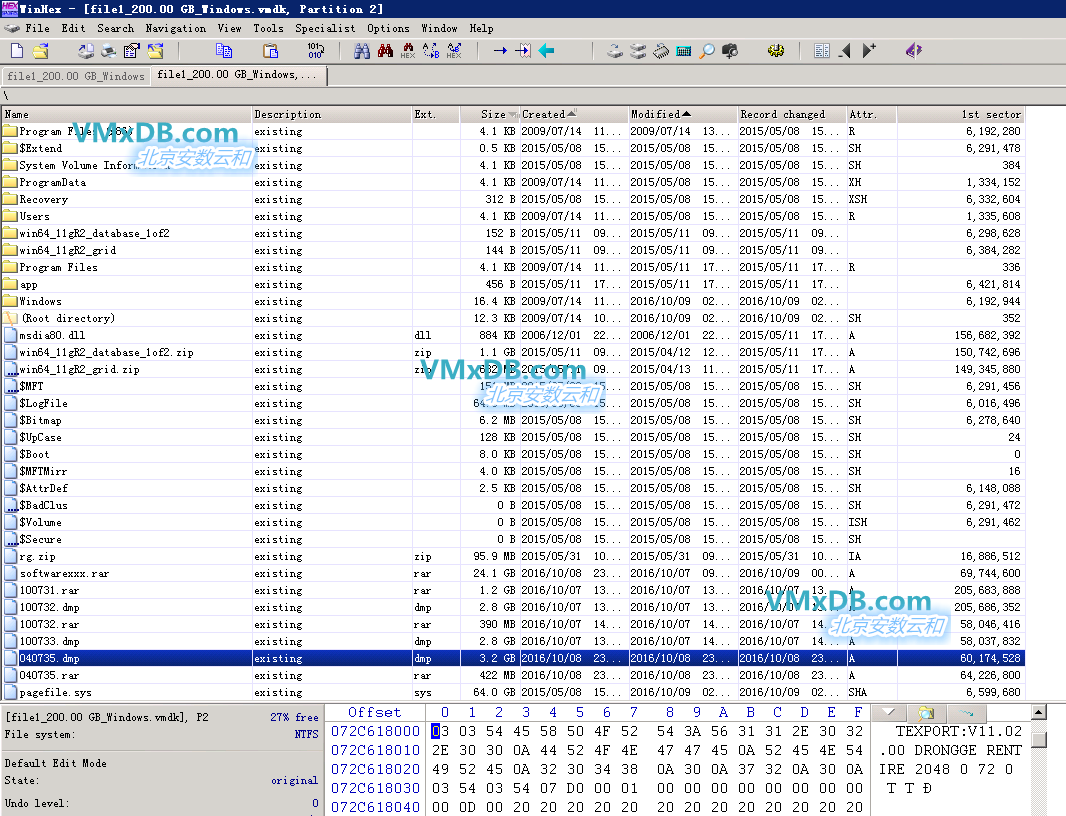1066x816 pixels.
Task: Open the Navigation menu
Action: tap(175, 29)
